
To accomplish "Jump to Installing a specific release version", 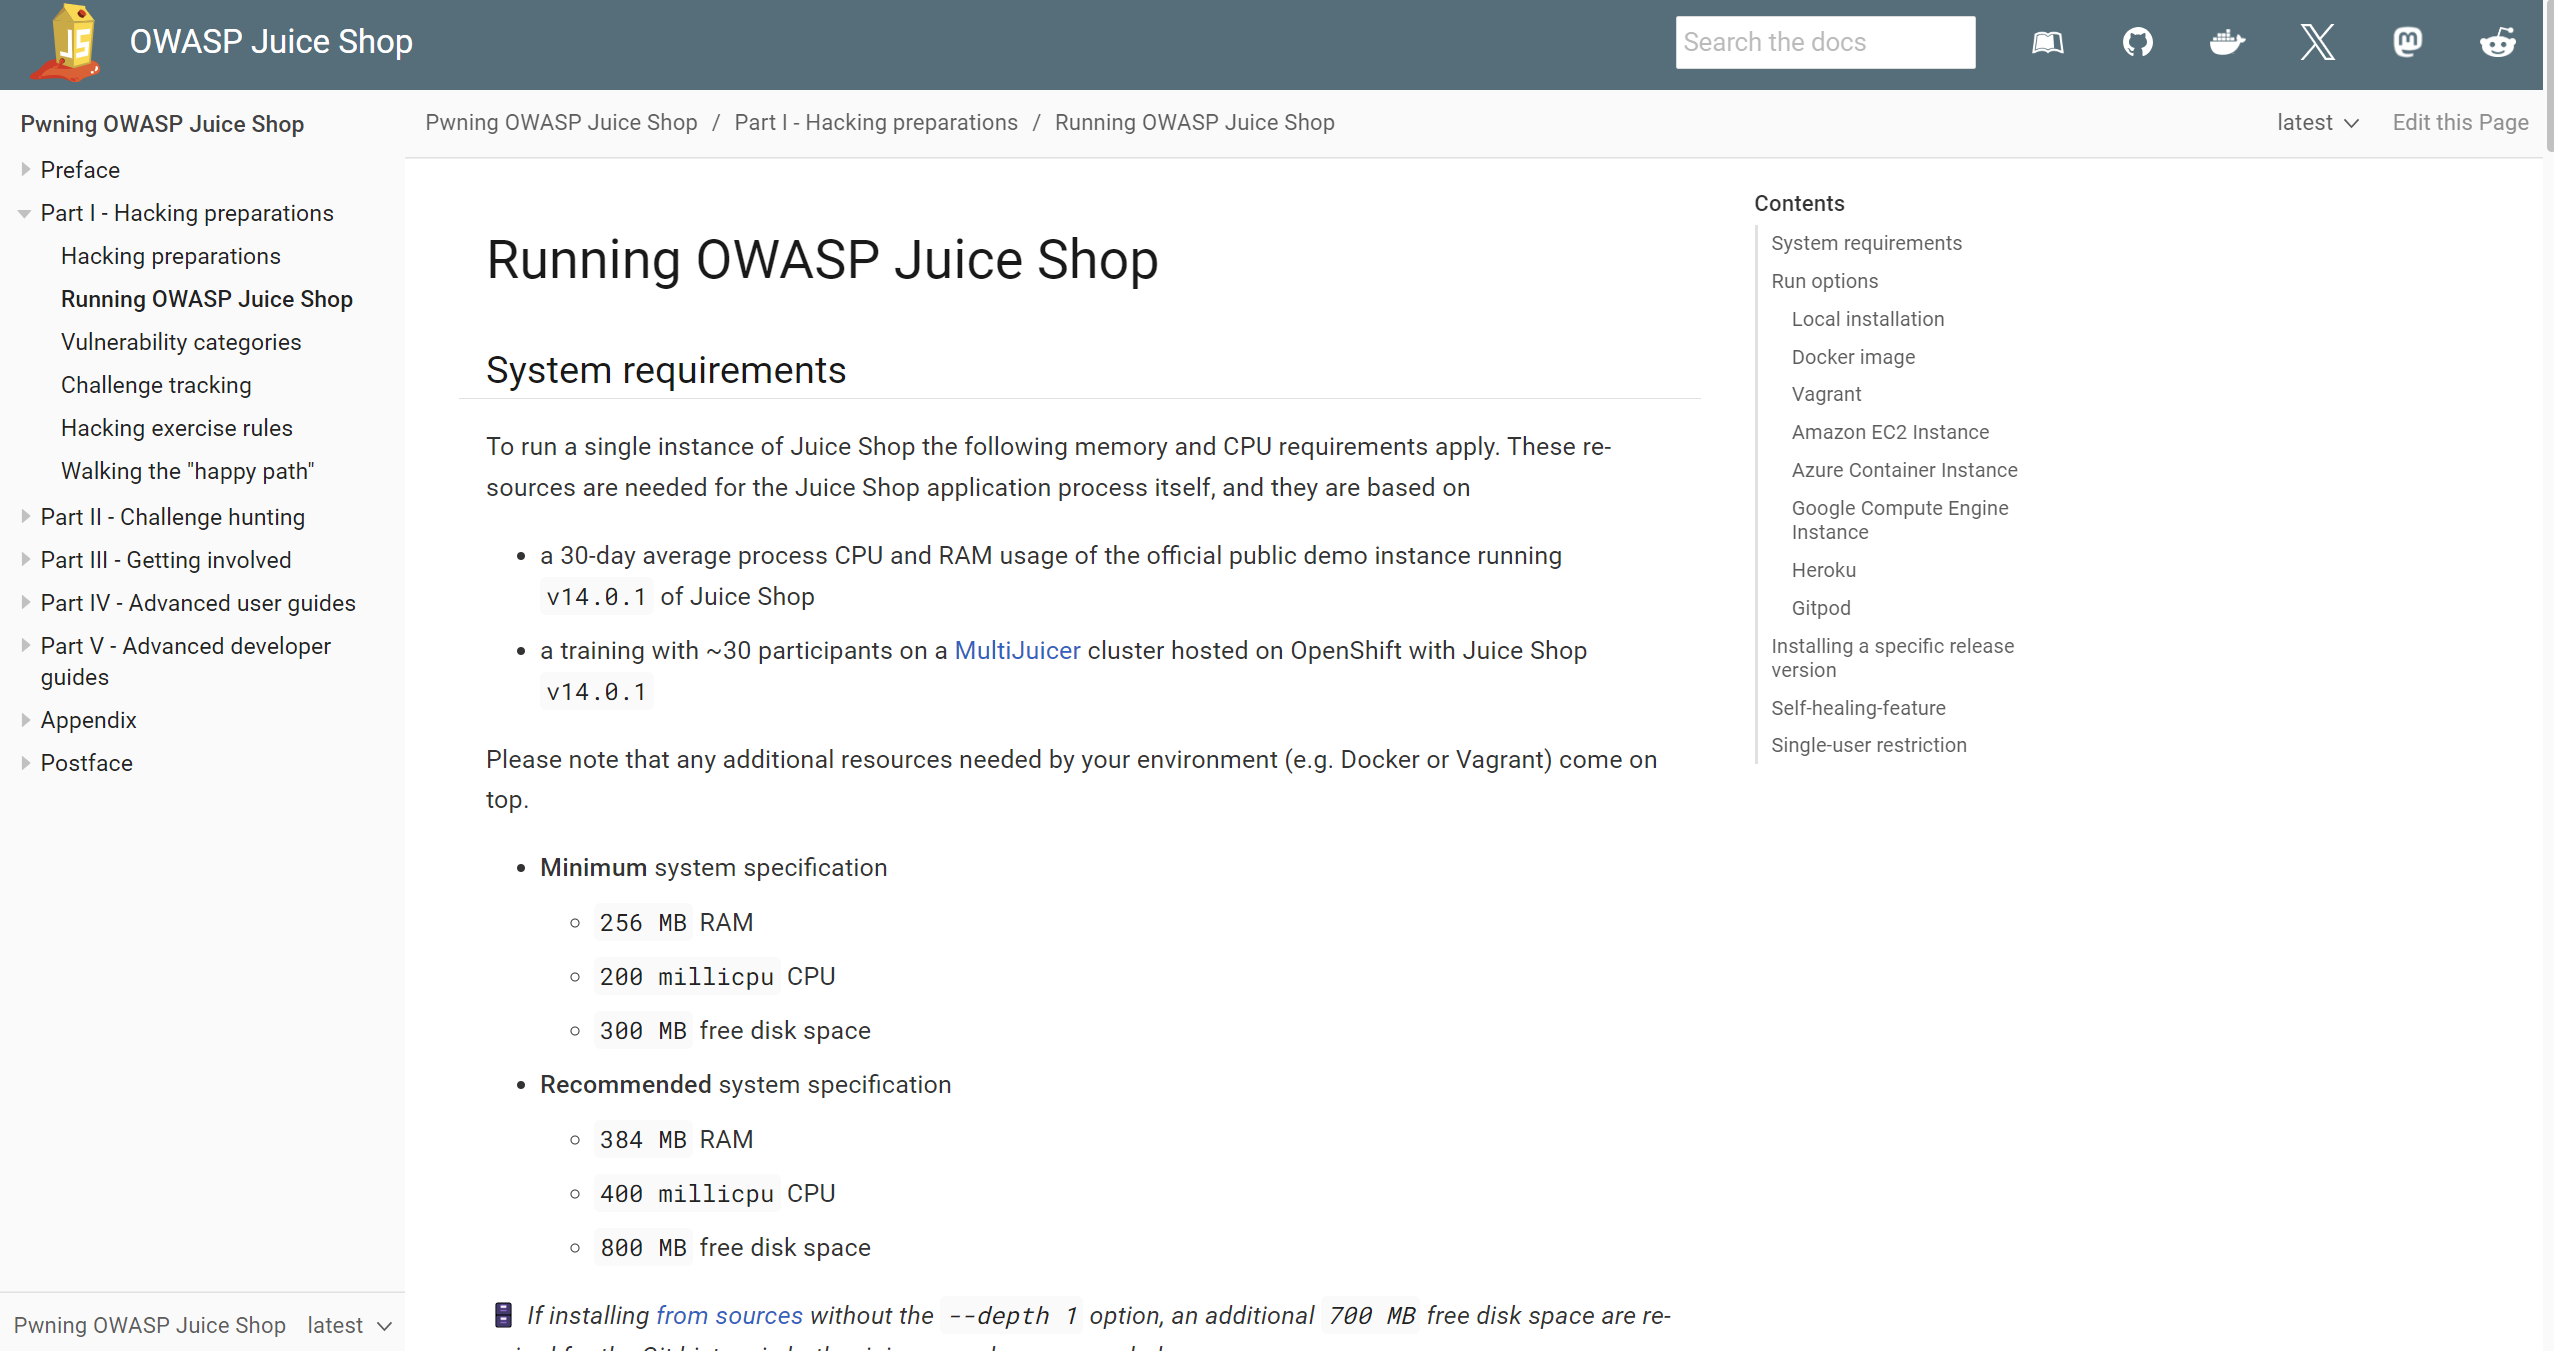I will point(1892,658).
